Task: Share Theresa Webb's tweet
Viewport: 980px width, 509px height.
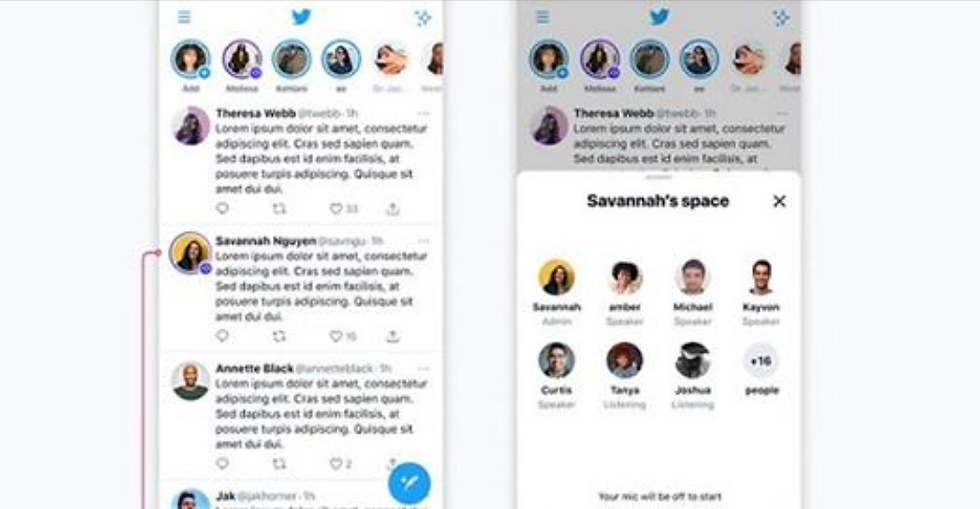Action: tap(392, 208)
